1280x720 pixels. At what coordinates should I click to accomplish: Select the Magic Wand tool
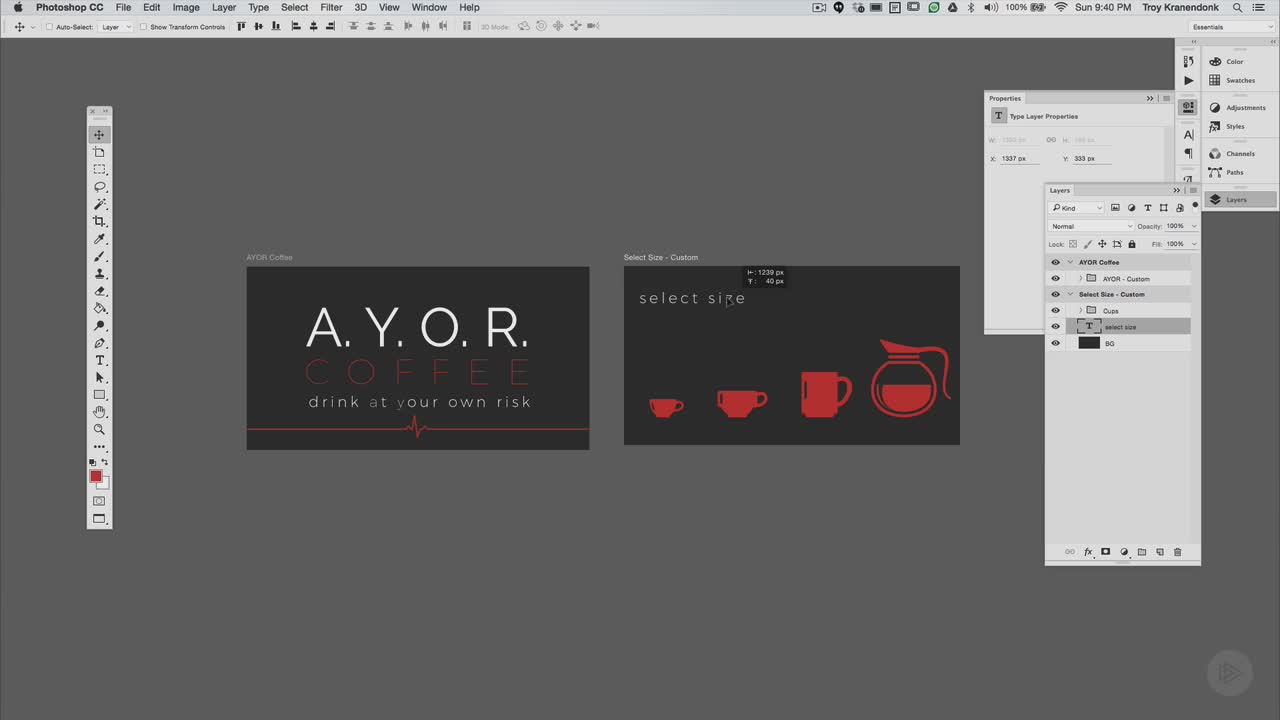point(99,204)
